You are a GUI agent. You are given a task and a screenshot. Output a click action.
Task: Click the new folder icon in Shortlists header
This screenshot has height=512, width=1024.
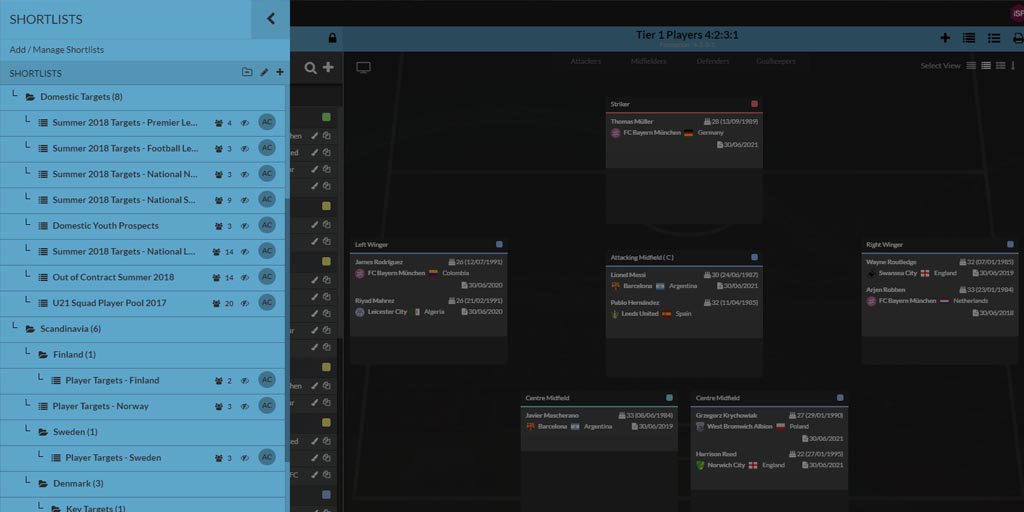[x=247, y=72]
